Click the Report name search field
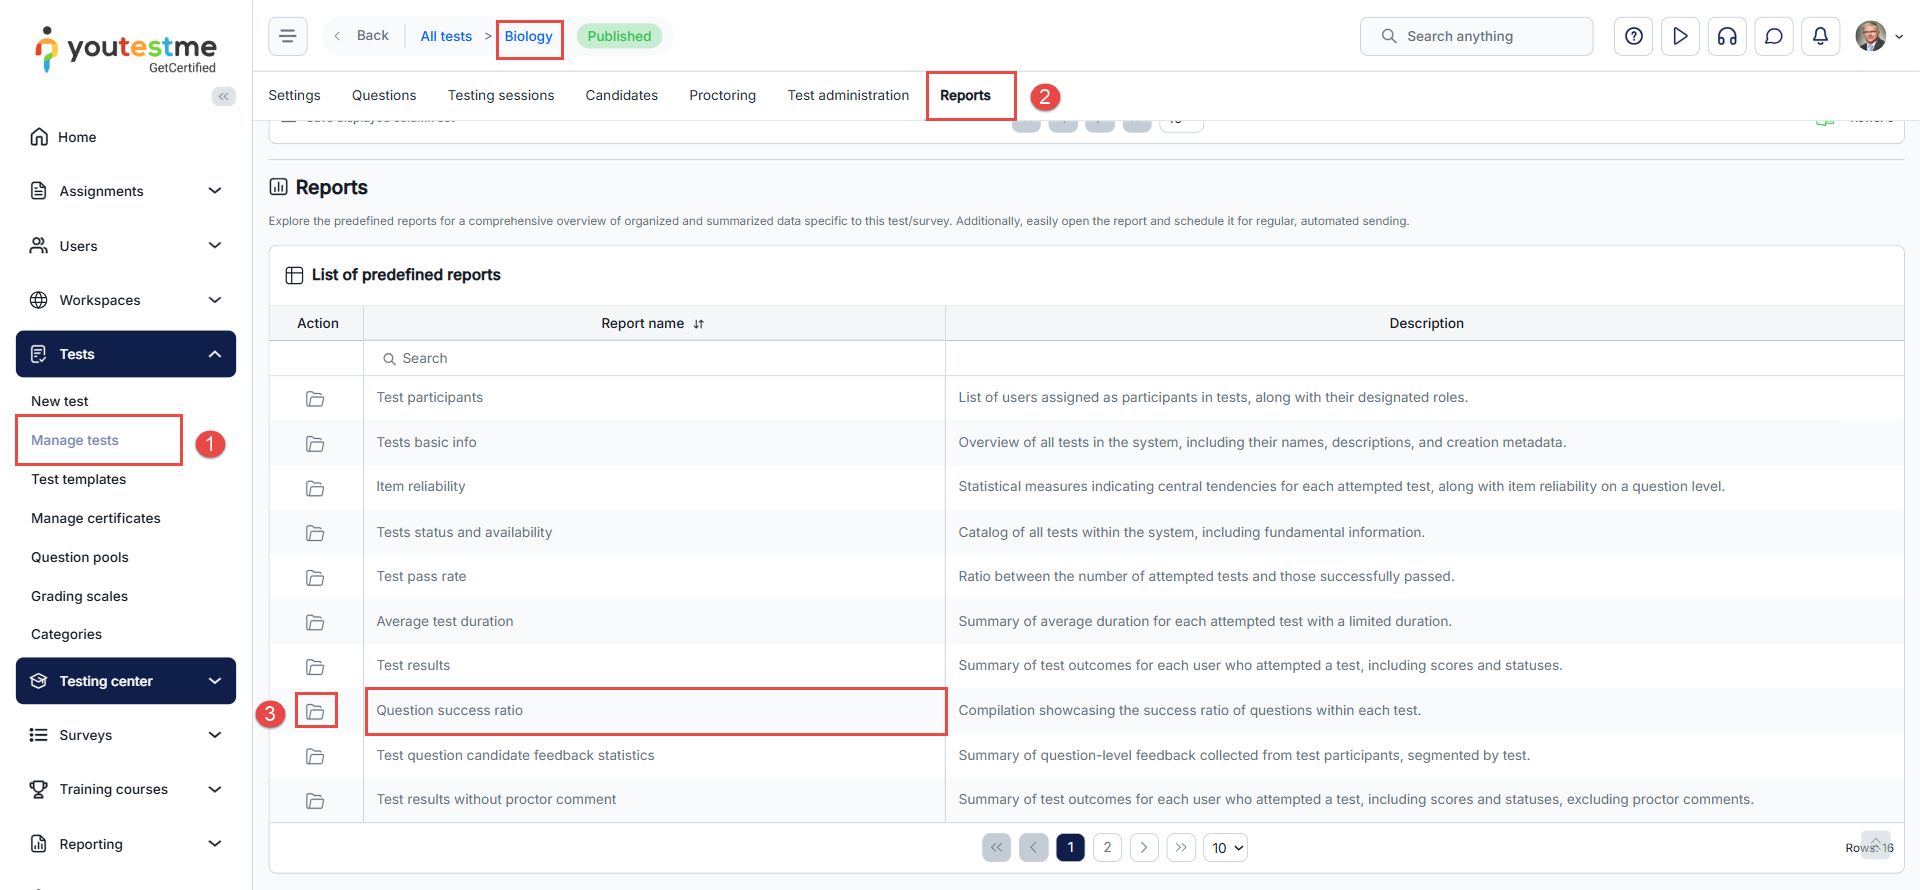This screenshot has height=890, width=1920. (655, 358)
